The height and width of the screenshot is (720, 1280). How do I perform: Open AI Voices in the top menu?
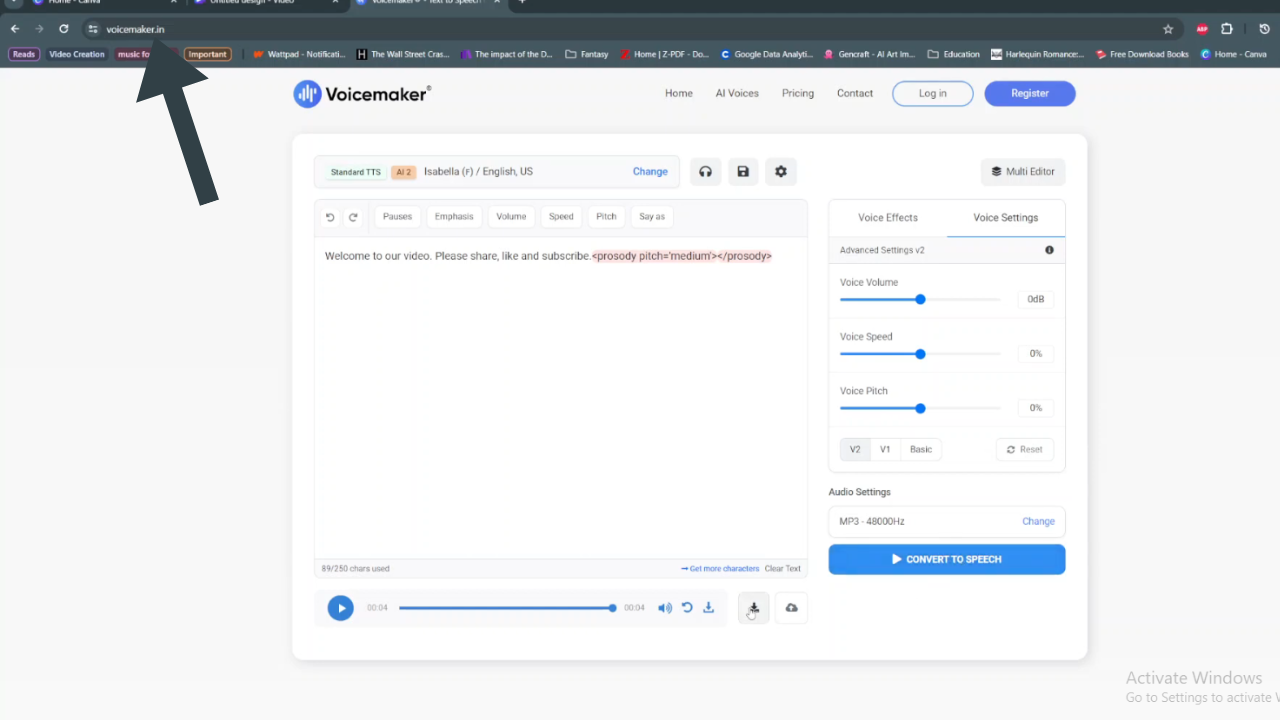[x=737, y=94]
